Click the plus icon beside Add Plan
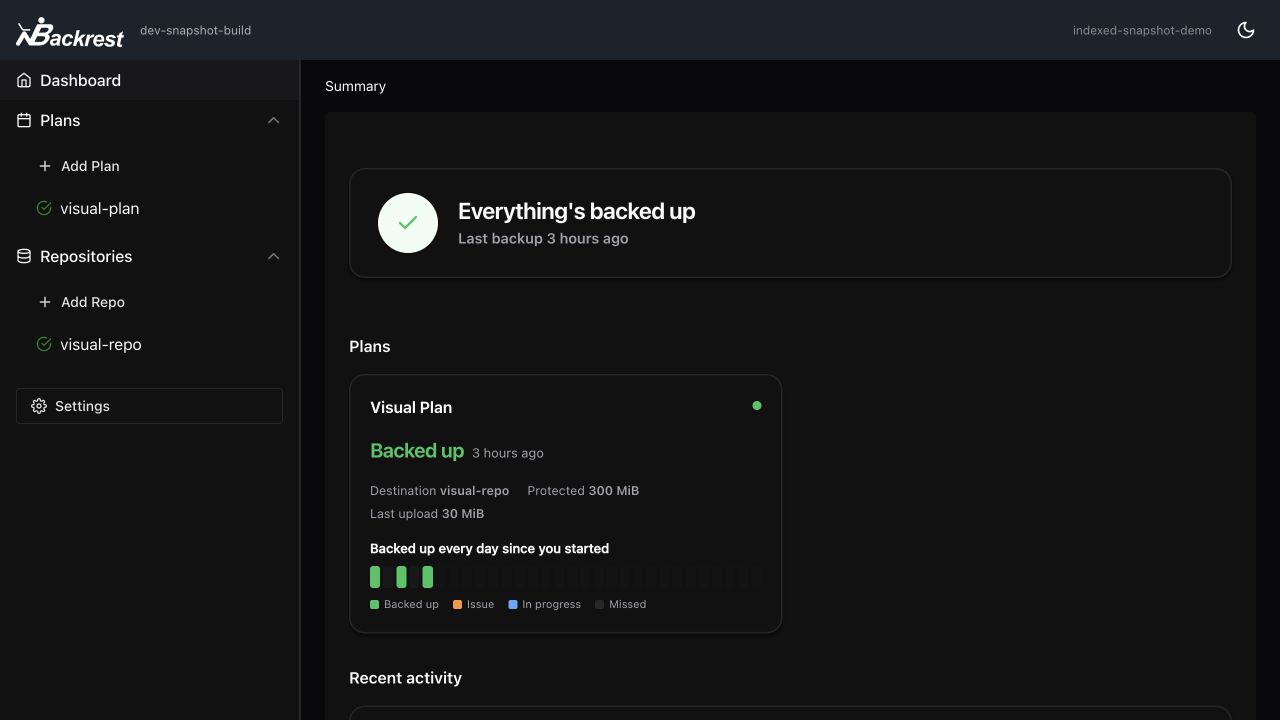The height and width of the screenshot is (720, 1280). point(44,166)
